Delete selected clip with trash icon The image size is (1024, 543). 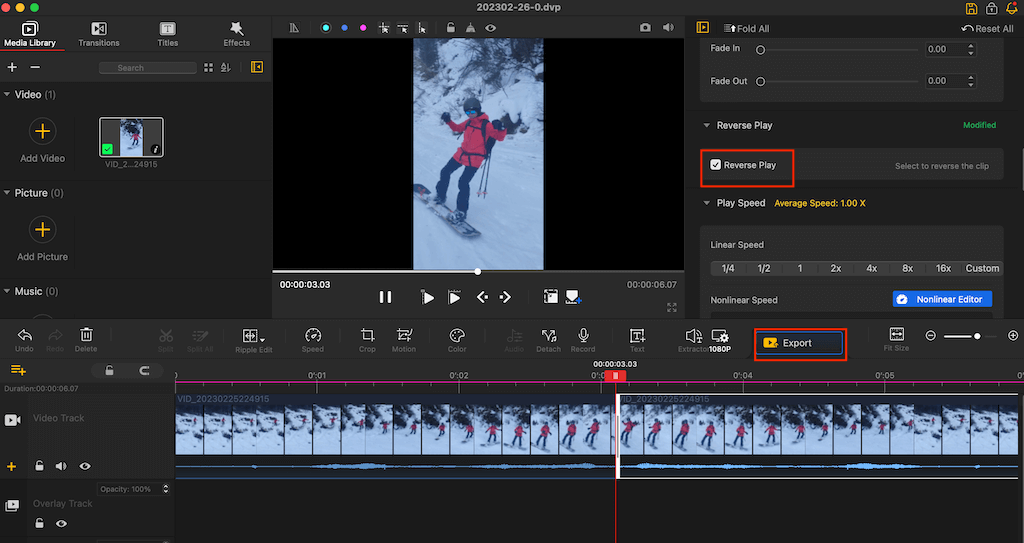[87, 335]
